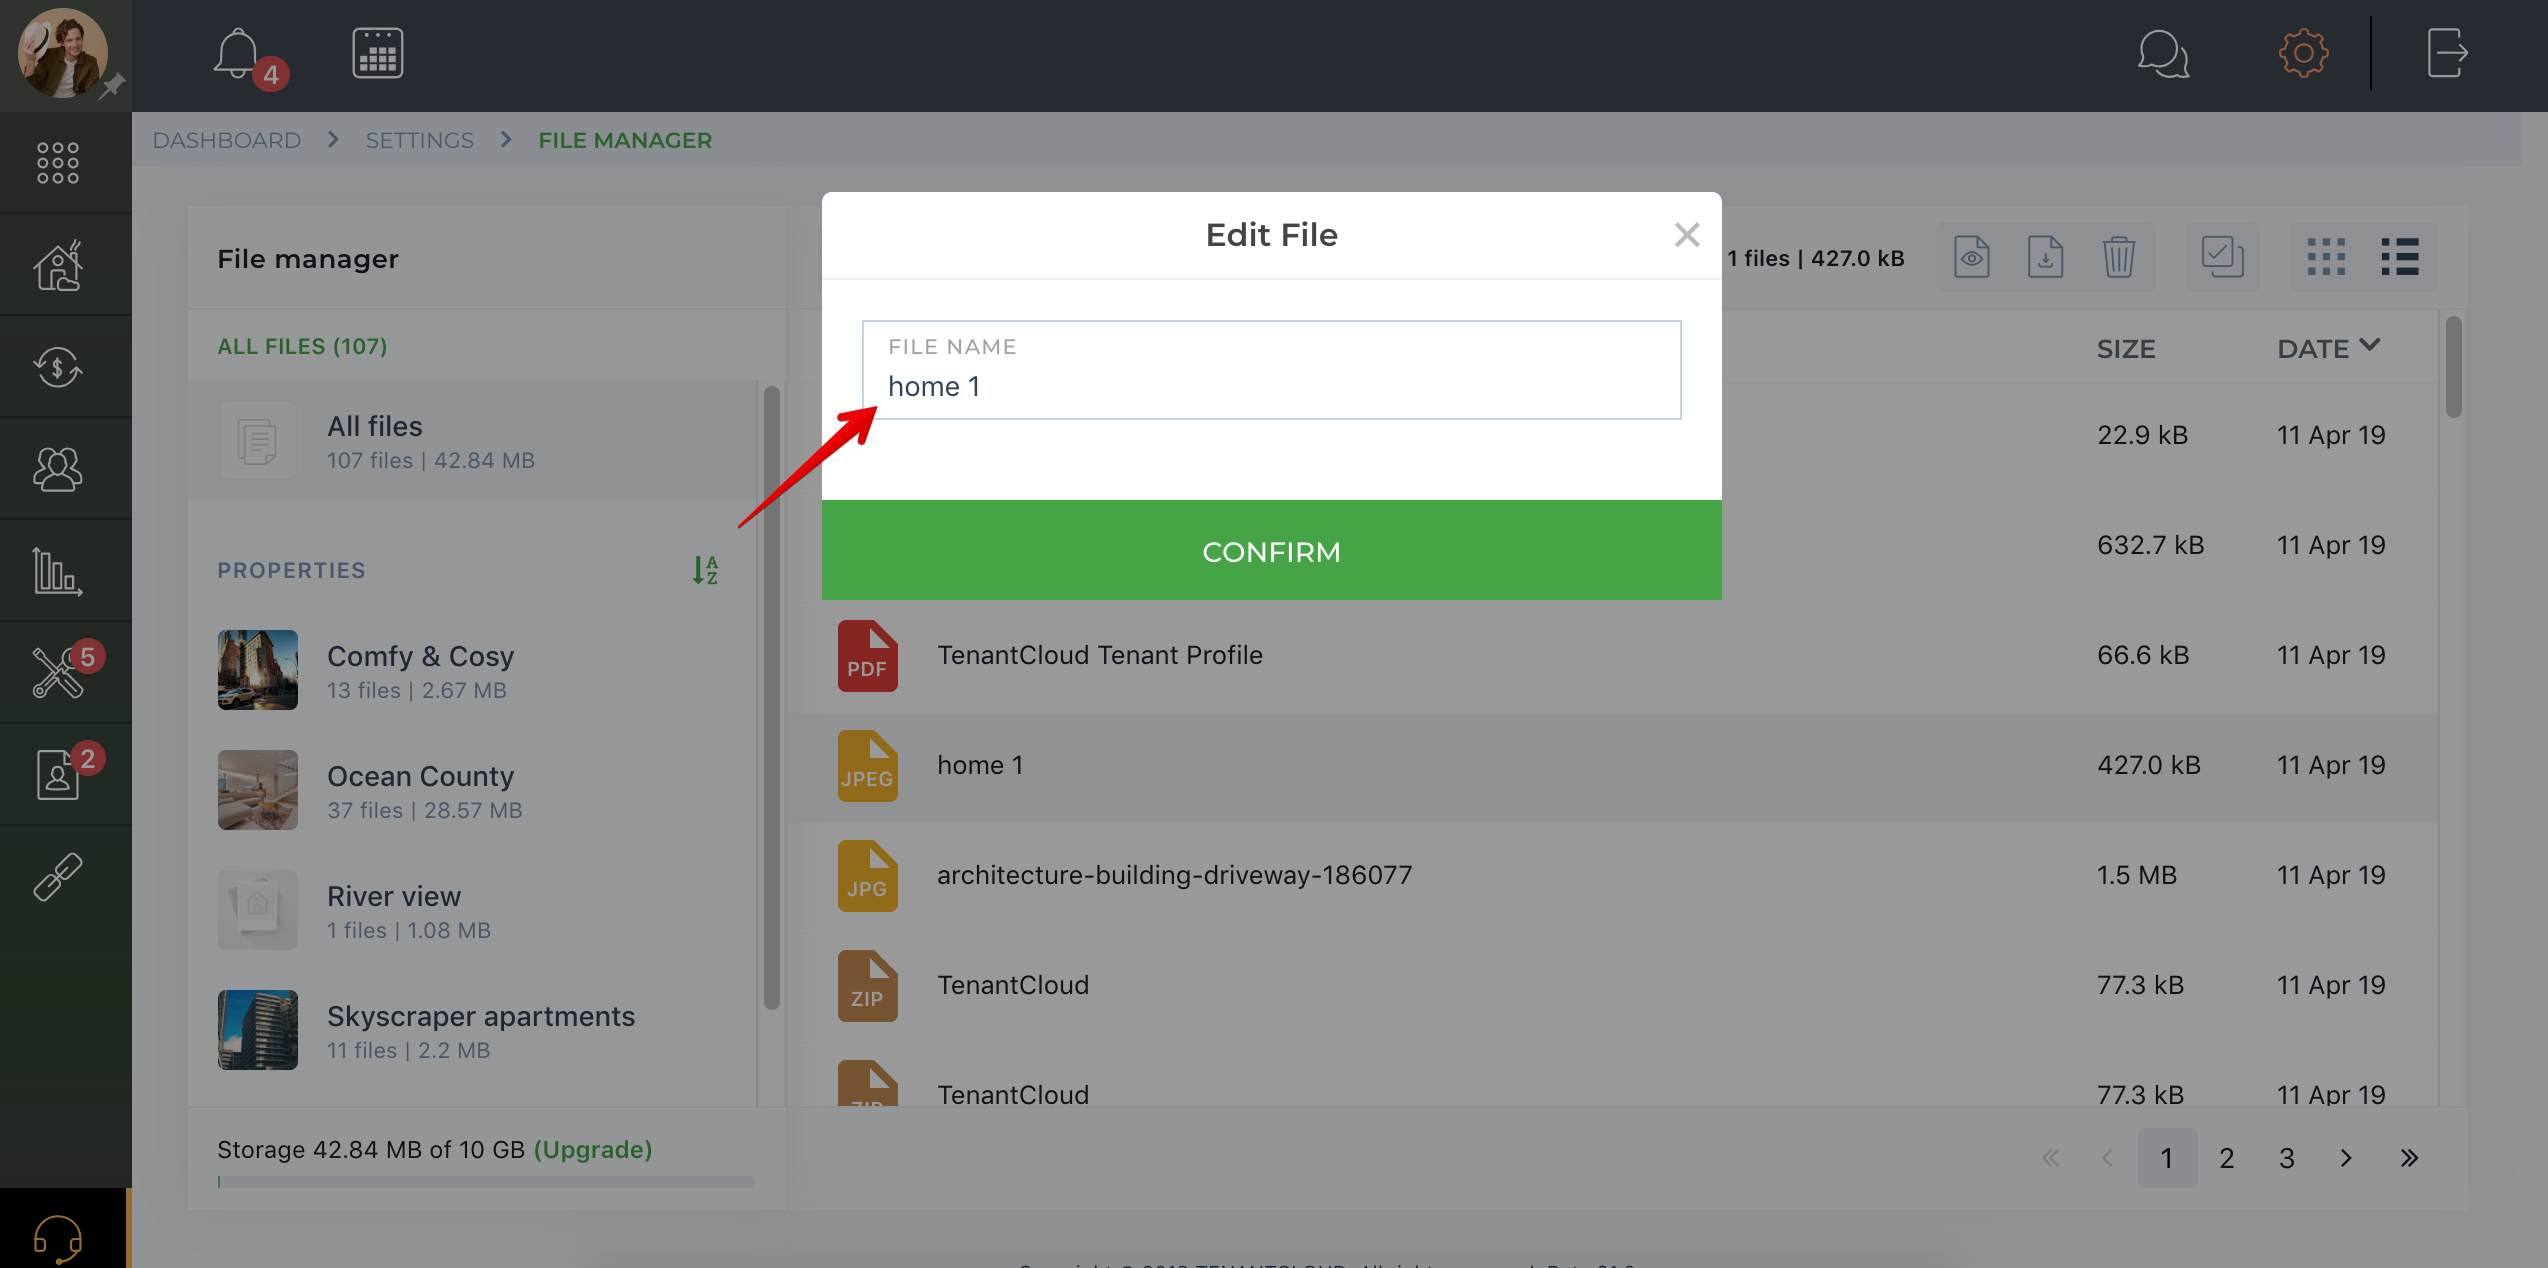Open the calendar icon in top bar
The height and width of the screenshot is (1268, 2548).
pyautogui.click(x=377, y=53)
